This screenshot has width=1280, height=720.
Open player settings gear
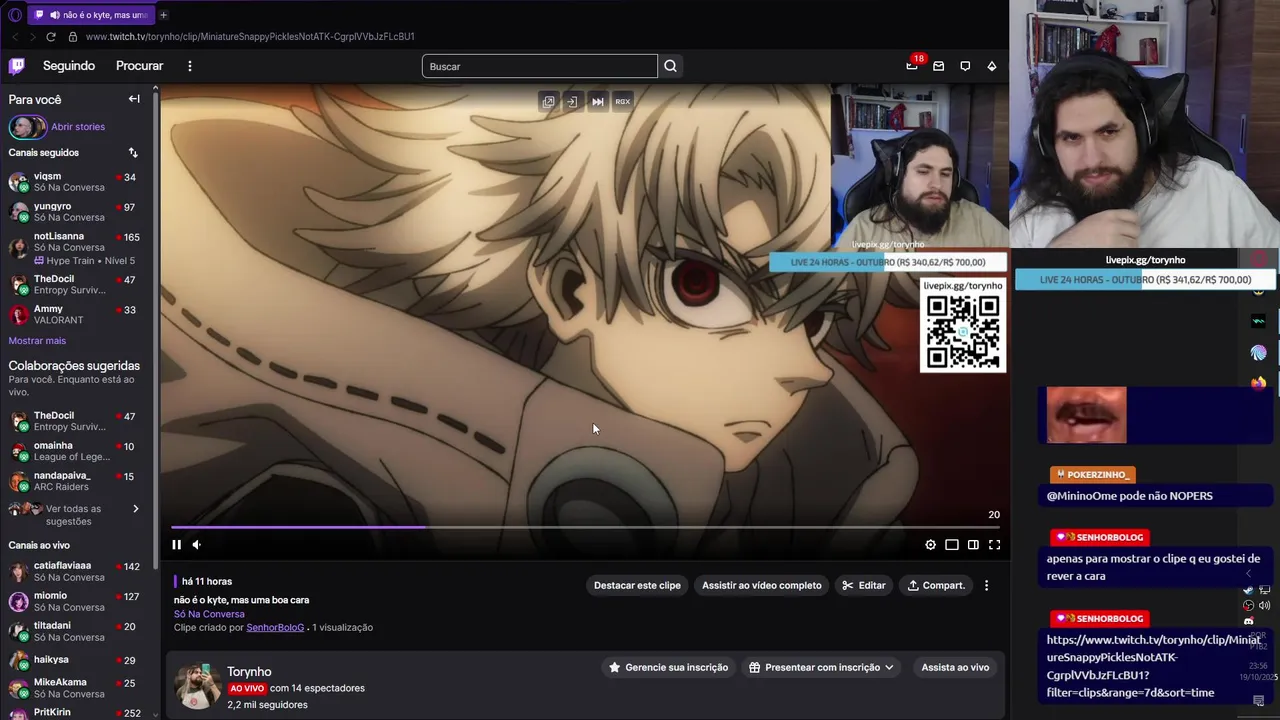[x=930, y=545]
